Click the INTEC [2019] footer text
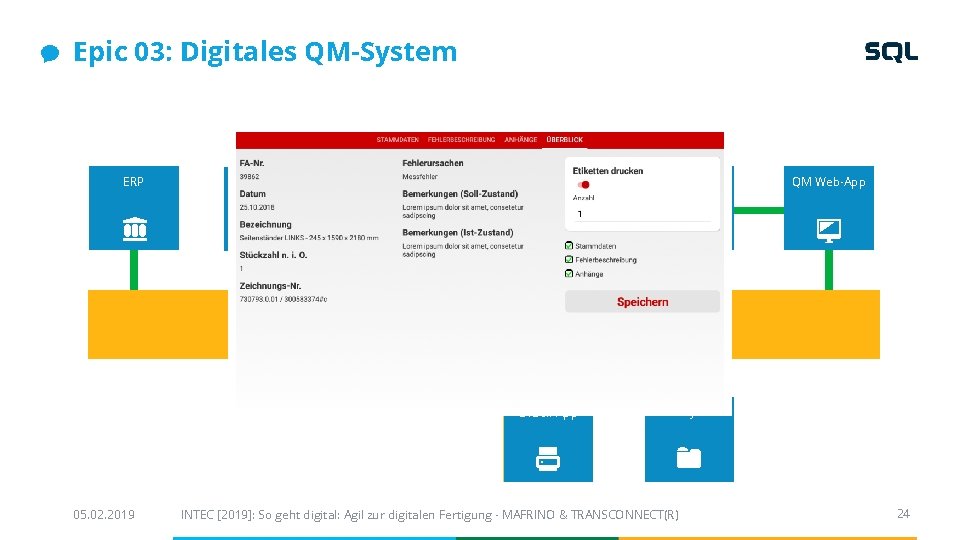 [x=429, y=515]
